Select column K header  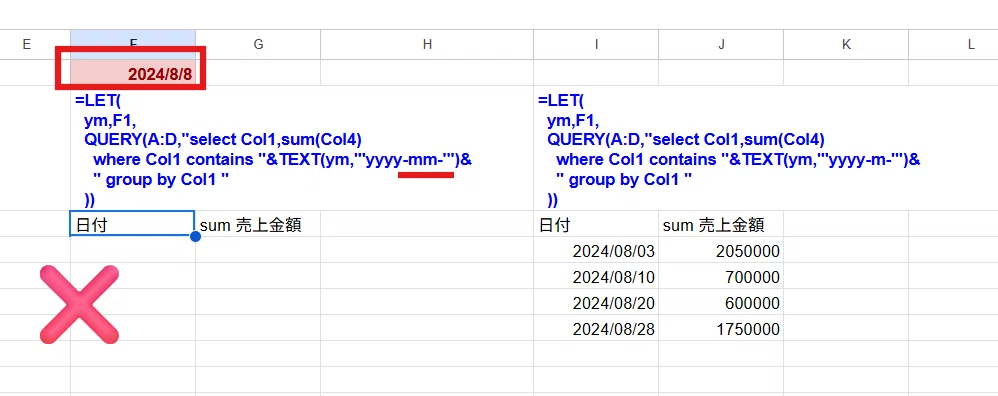pos(846,44)
